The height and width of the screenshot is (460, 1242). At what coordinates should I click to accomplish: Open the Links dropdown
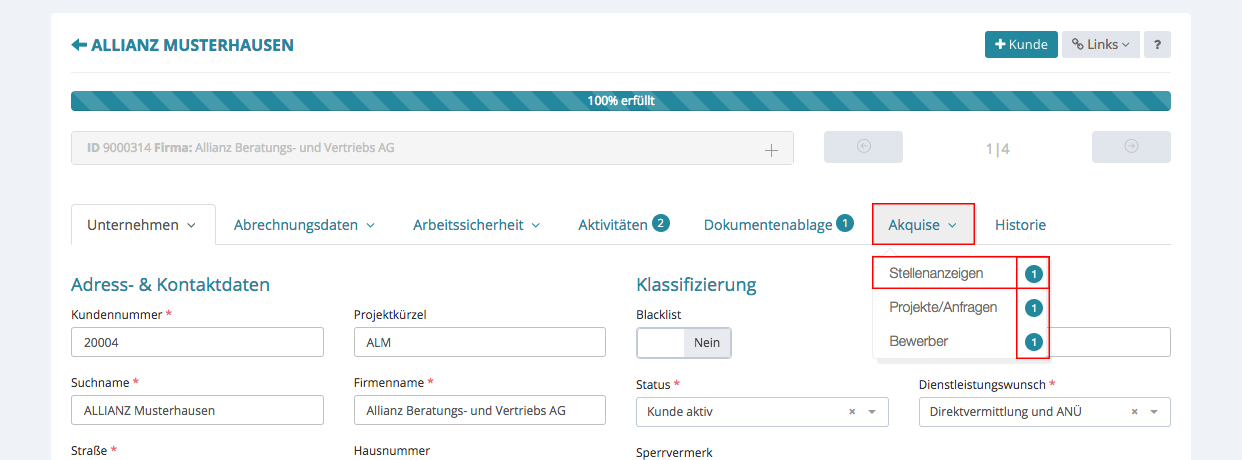1100,45
